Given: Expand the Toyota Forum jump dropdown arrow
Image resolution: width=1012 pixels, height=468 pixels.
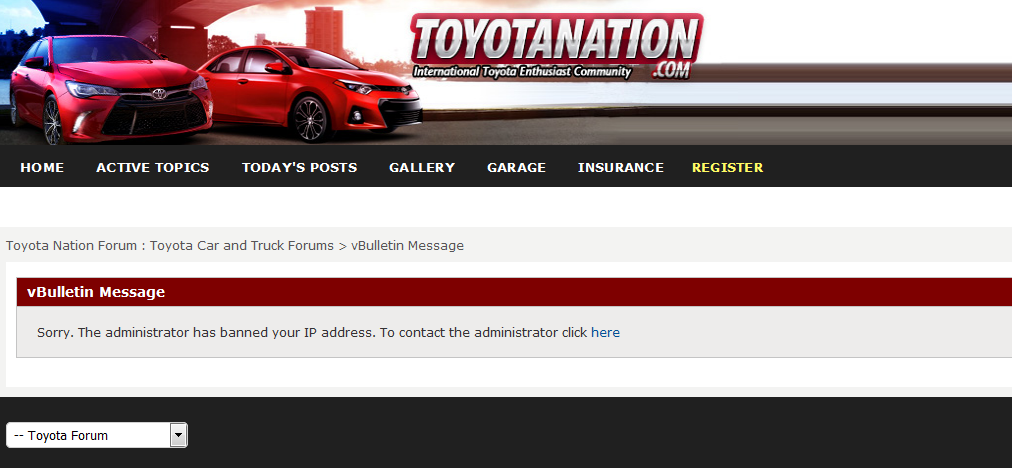Looking at the screenshot, I should pyautogui.click(x=179, y=435).
